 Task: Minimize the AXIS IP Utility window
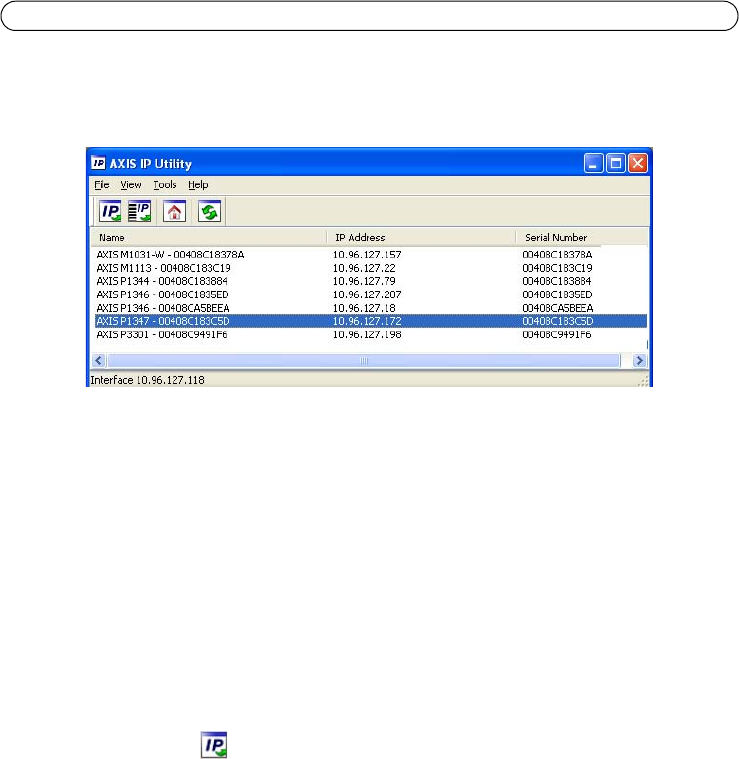pyautogui.click(x=593, y=163)
